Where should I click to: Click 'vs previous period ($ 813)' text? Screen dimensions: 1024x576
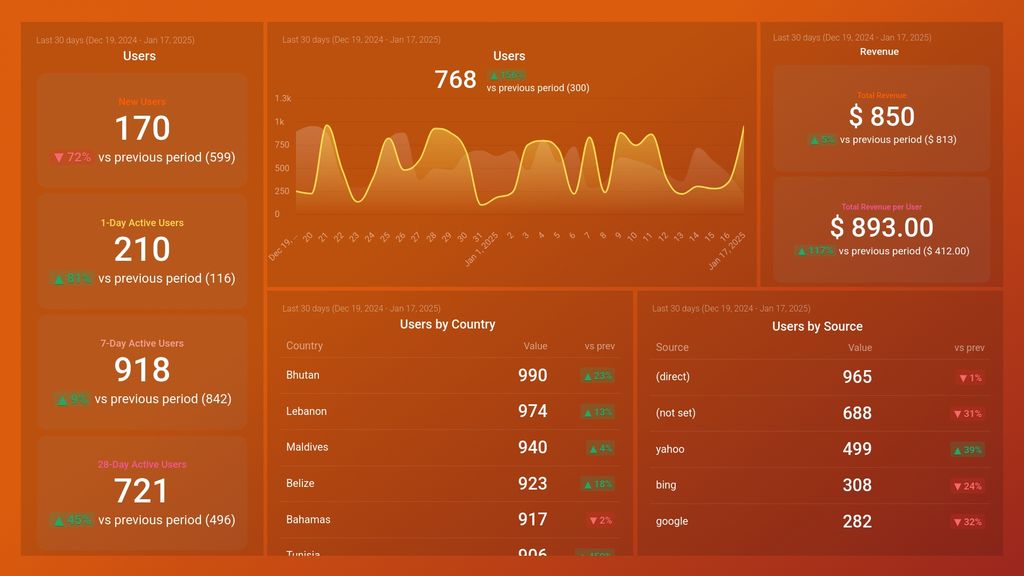898,140
